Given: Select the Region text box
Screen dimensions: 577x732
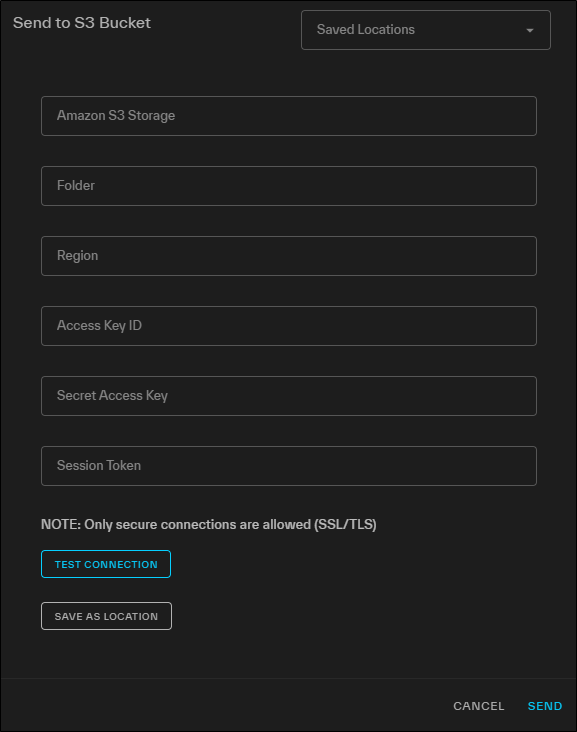Looking at the screenshot, I should 289,256.
